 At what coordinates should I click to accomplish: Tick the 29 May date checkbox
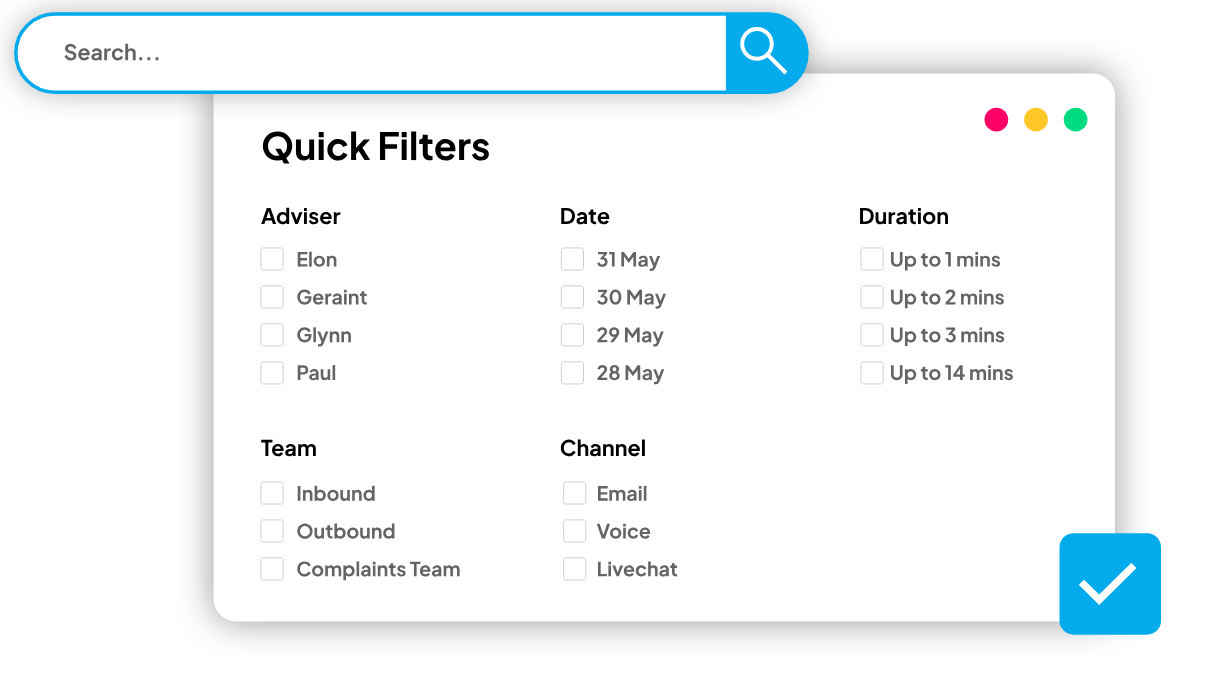coord(572,336)
